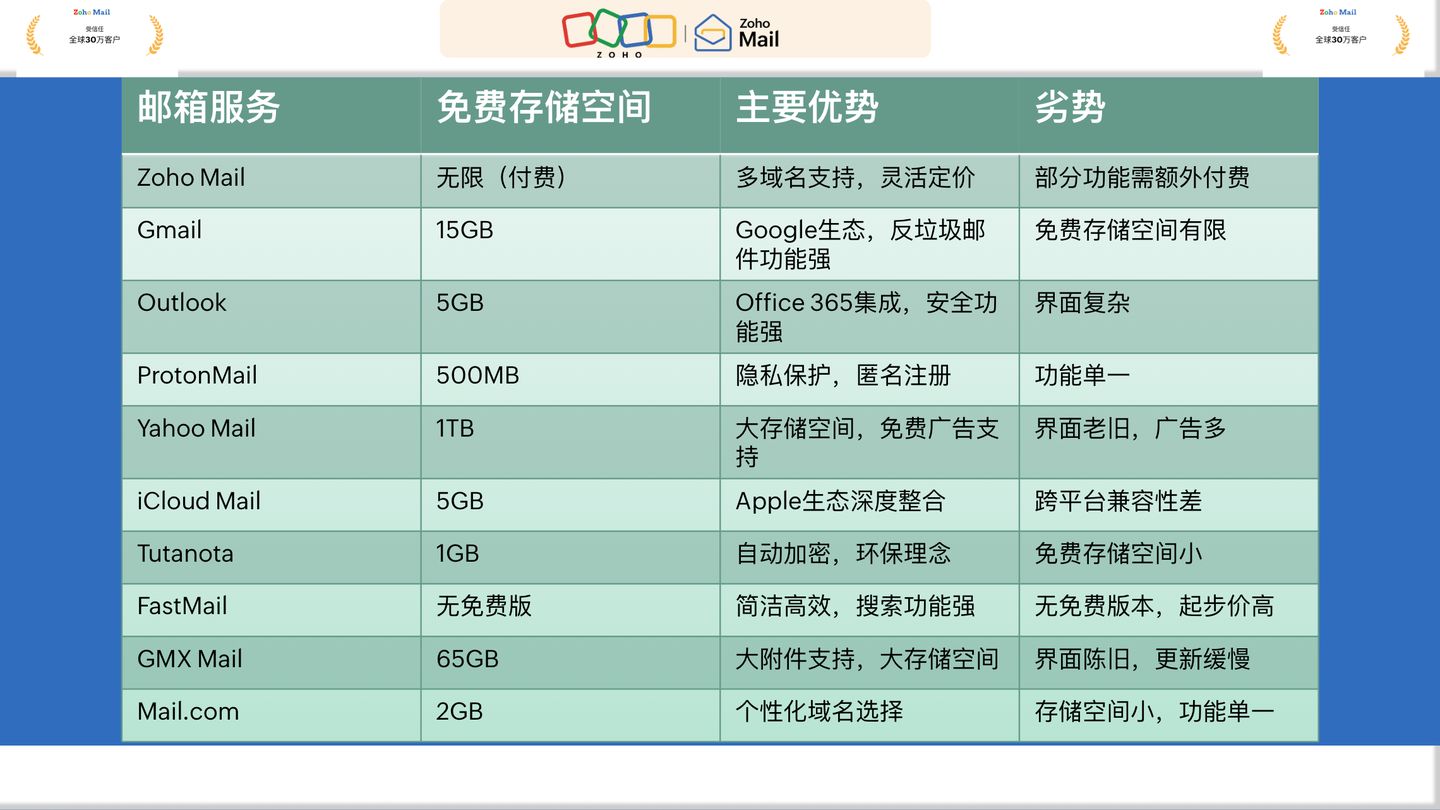Select the 劣势 column header
This screenshot has height=810, width=1440.
point(1168,116)
